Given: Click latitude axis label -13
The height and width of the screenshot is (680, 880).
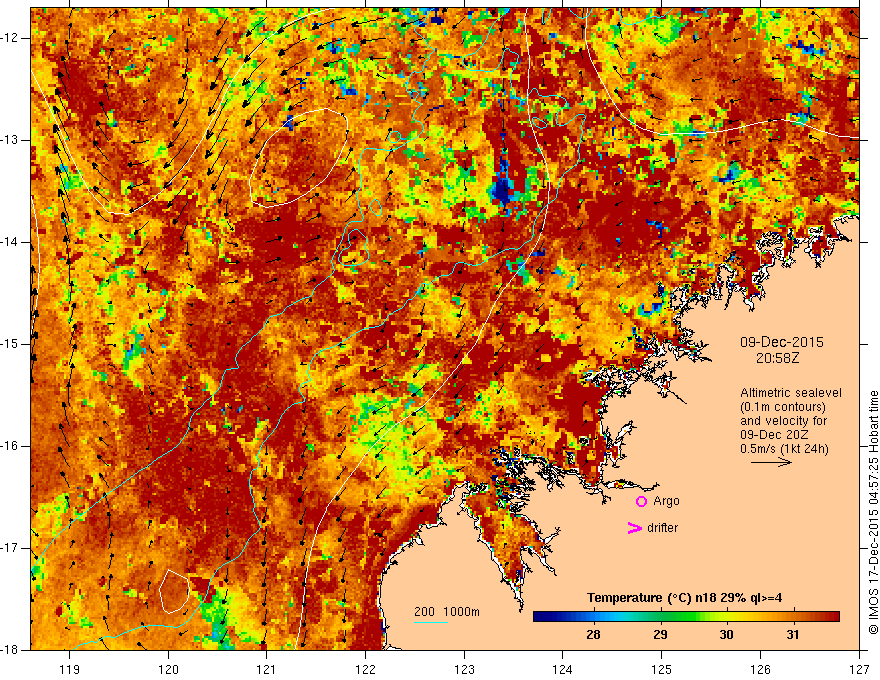Looking at the screenshot, I should [x=10, y=140].
